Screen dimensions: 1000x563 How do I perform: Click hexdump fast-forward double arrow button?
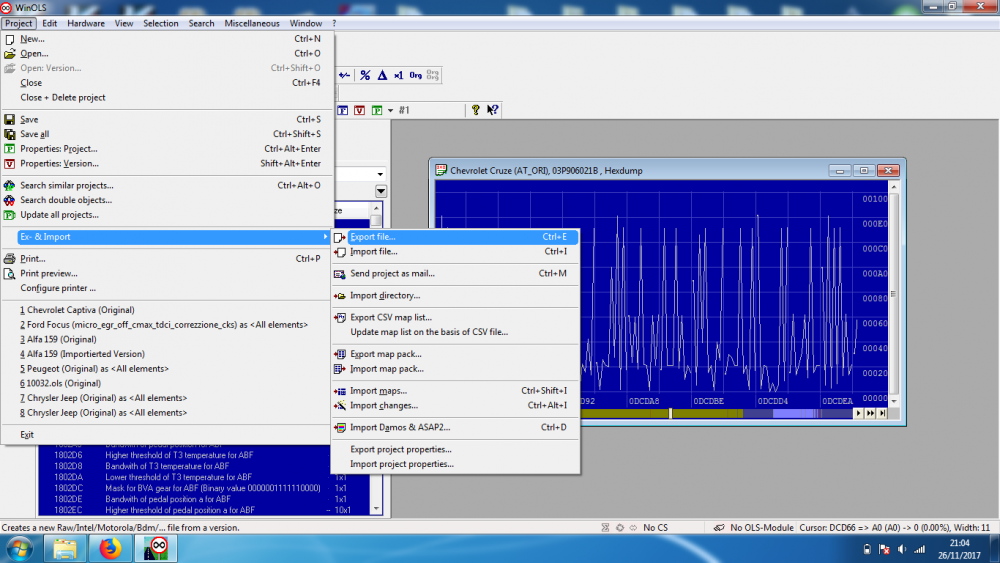click(871, 413)
